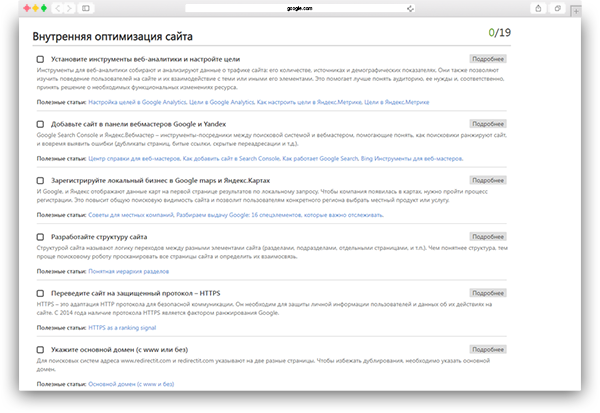Check 'Установите инструменты веб-аналитики' checkbox
The height and width of the screenshot is (413, 600).
[39, 60]
